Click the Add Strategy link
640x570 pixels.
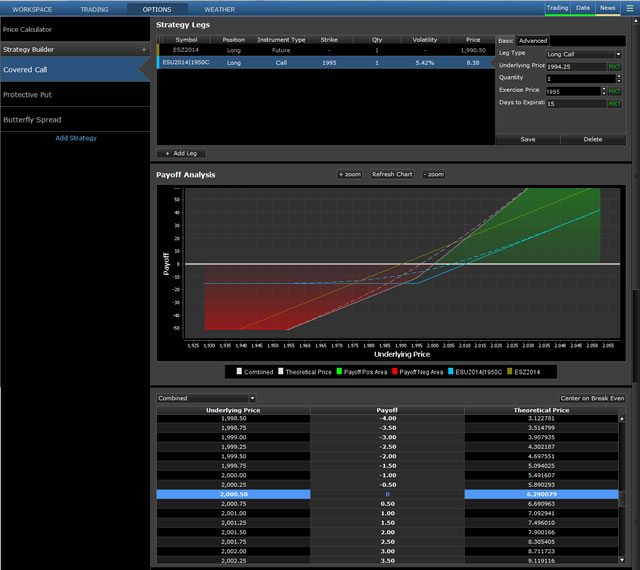[x=76, y=138]
